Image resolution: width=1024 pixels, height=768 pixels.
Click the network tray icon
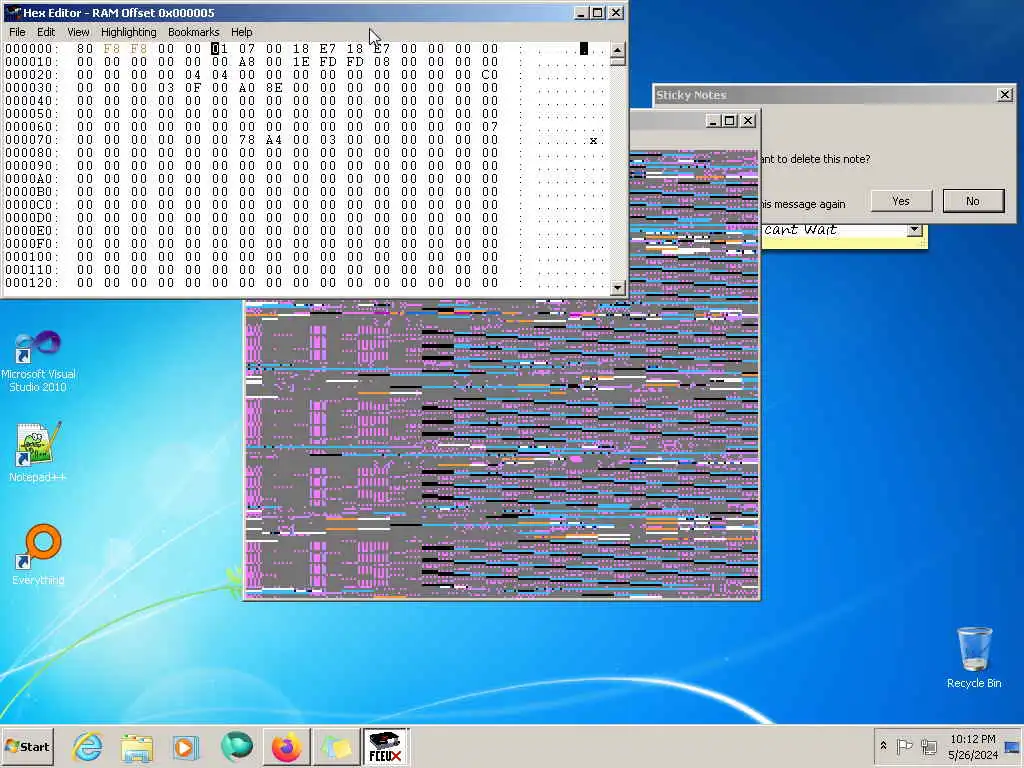coord(929,746)
